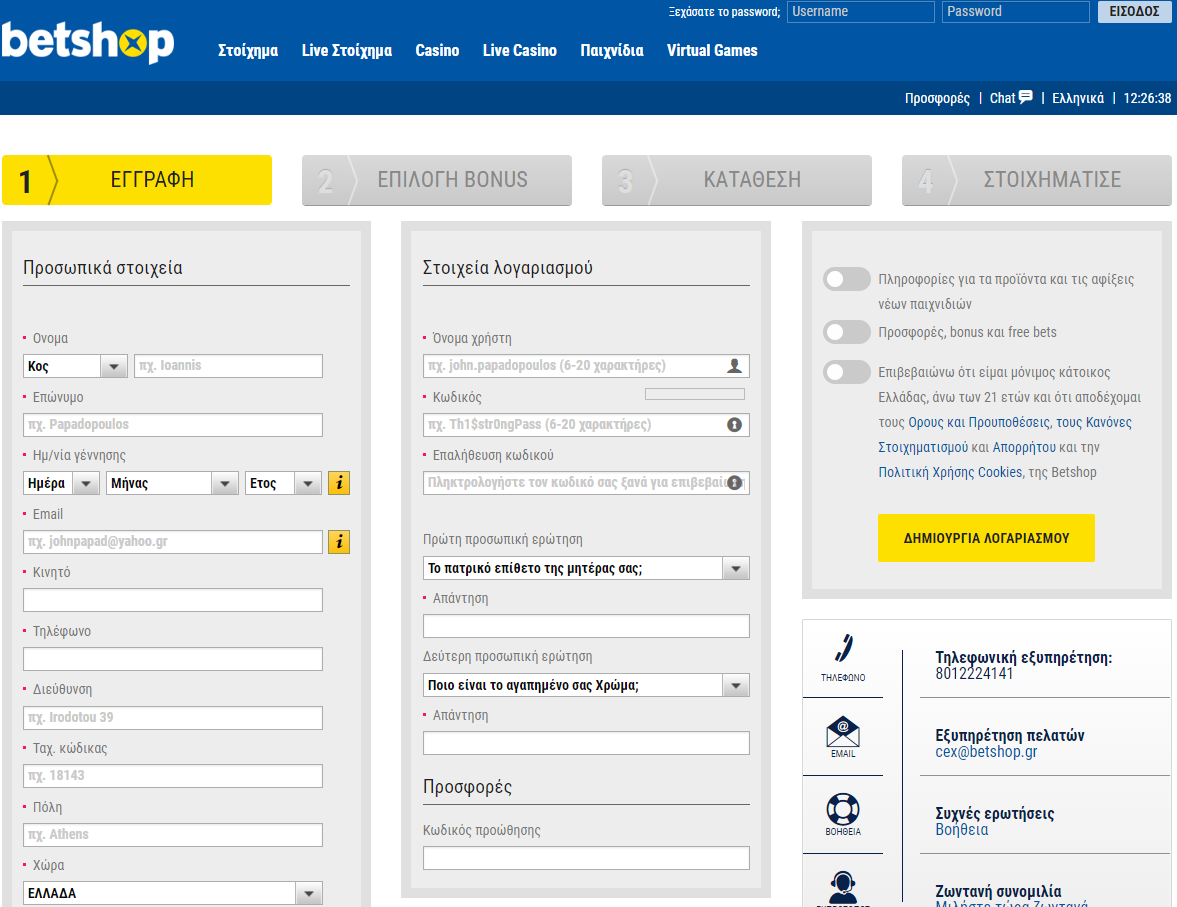Click first question Απάντηση field
The width and height of the screenshot is (1177, 907).
[x=586, y=626]
